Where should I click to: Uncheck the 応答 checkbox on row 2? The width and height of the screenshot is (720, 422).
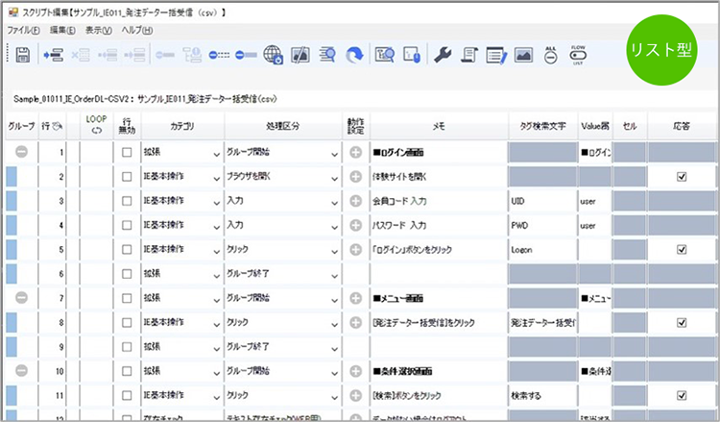681,177
